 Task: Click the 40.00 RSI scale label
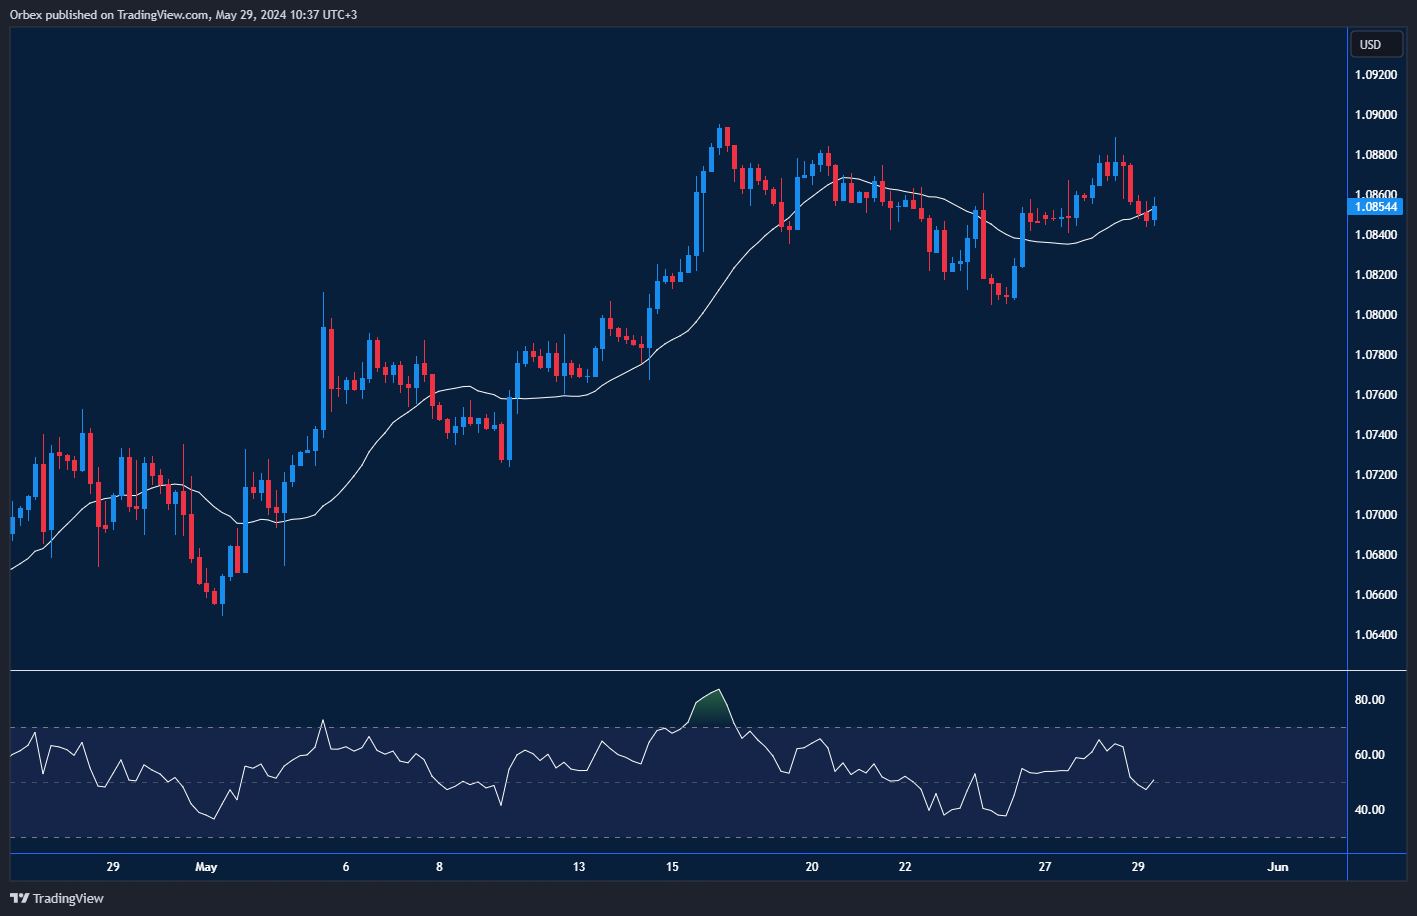pos(1370,810)
